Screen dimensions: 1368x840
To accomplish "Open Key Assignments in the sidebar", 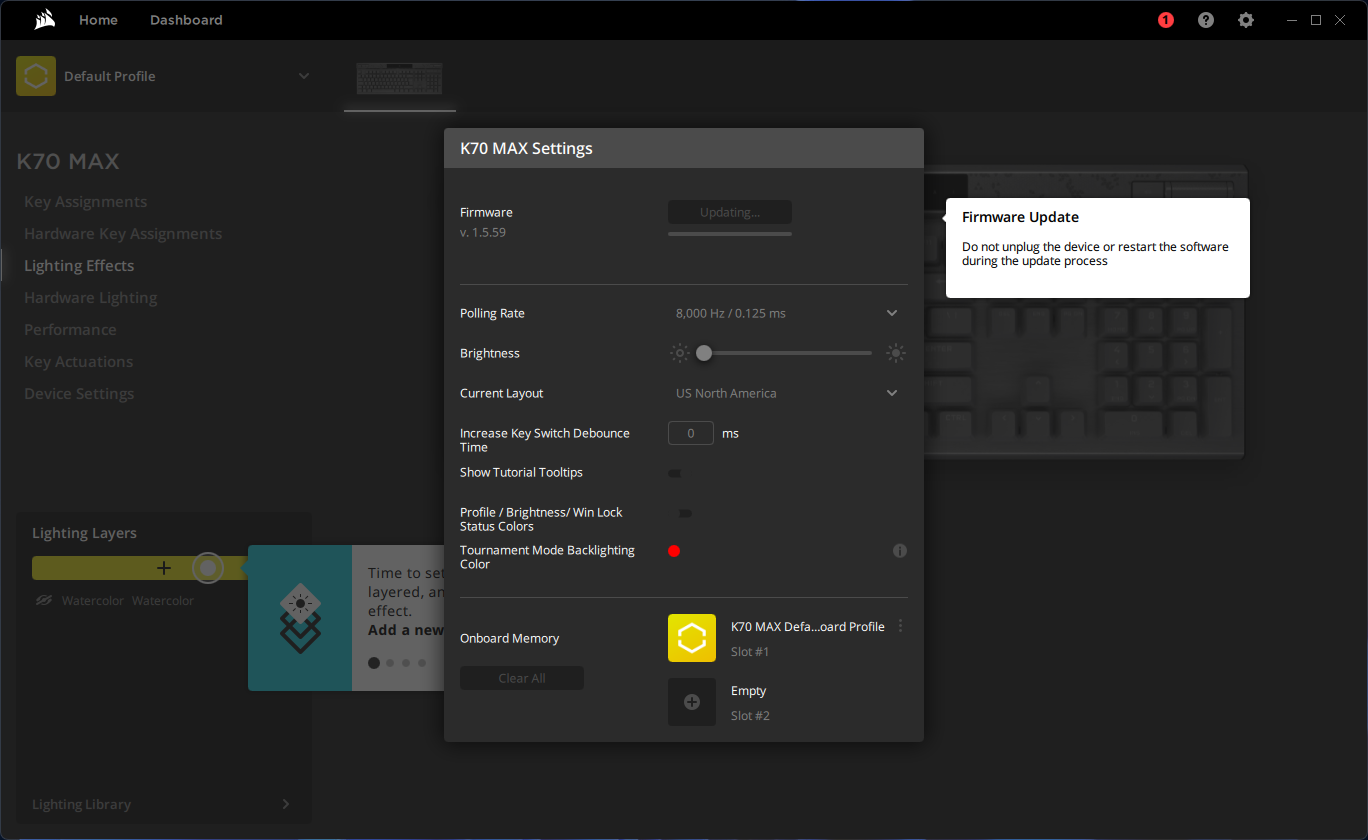I will coord(85,202).
